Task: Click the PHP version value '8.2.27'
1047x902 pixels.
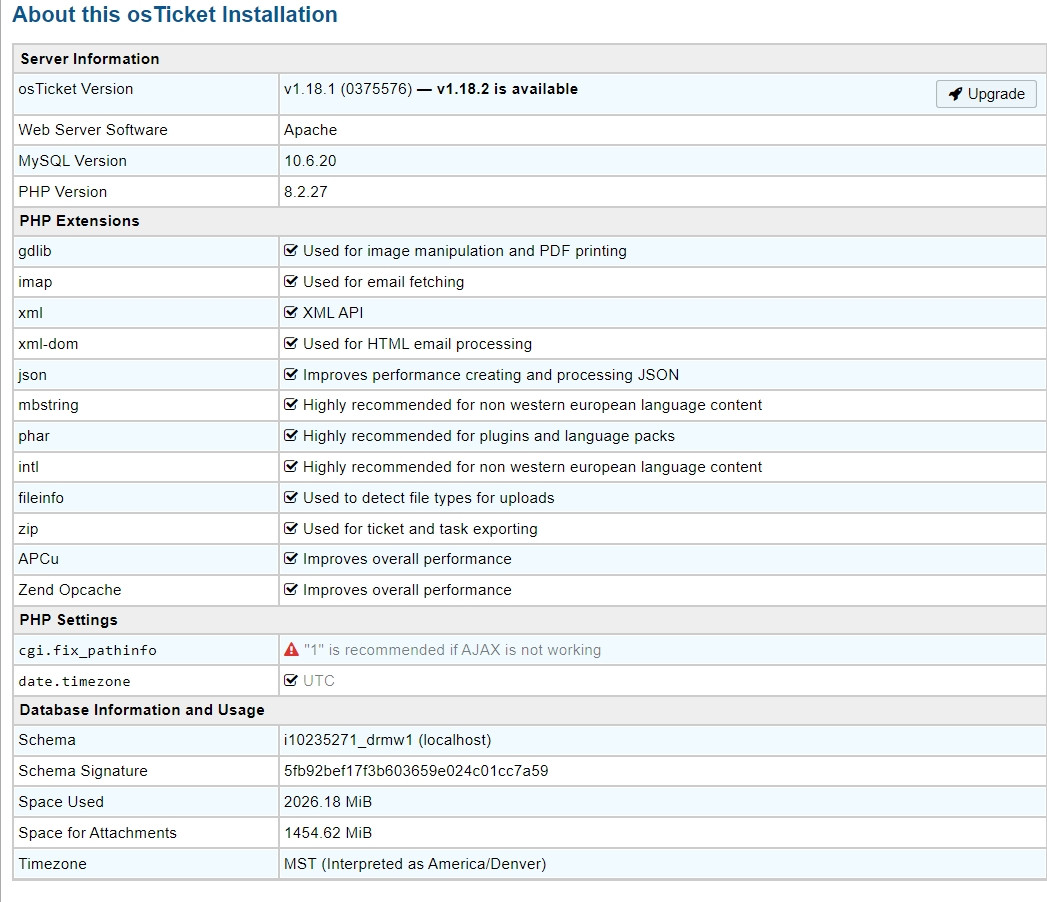Action: click(305, 192)
